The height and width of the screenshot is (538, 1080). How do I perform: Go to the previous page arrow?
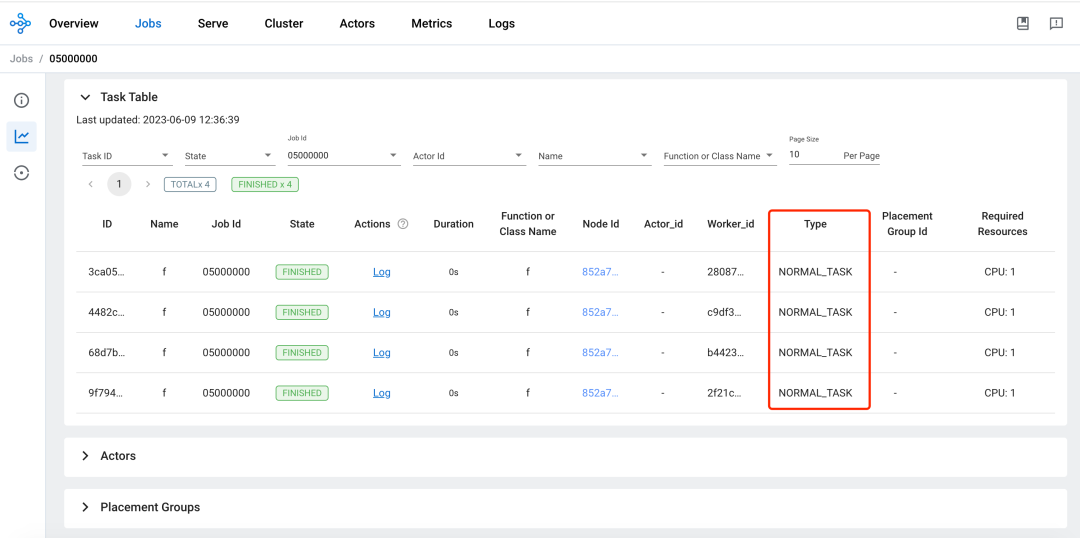pyautogui.click(x=91, y=185)
